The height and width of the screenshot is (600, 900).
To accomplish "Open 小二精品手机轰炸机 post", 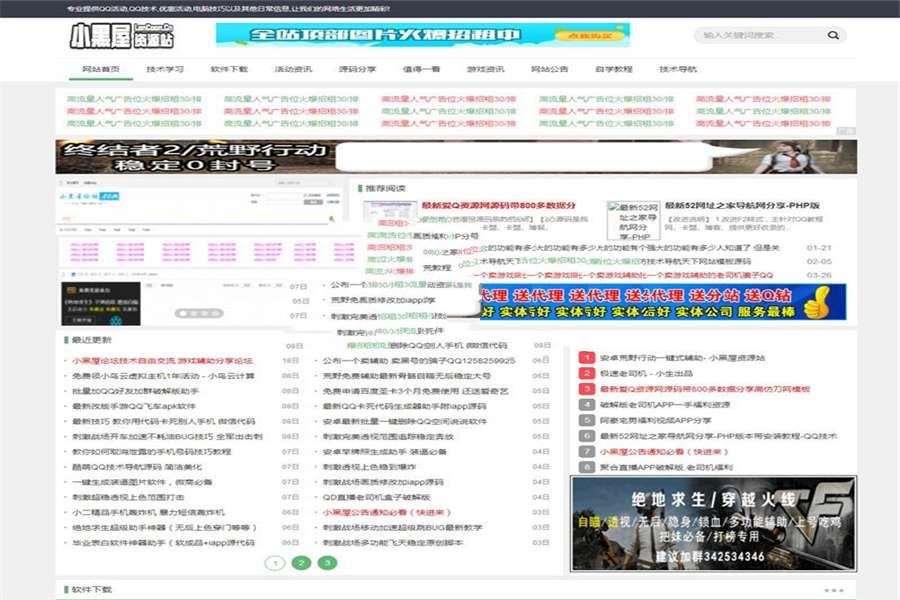I will (148, 512).
